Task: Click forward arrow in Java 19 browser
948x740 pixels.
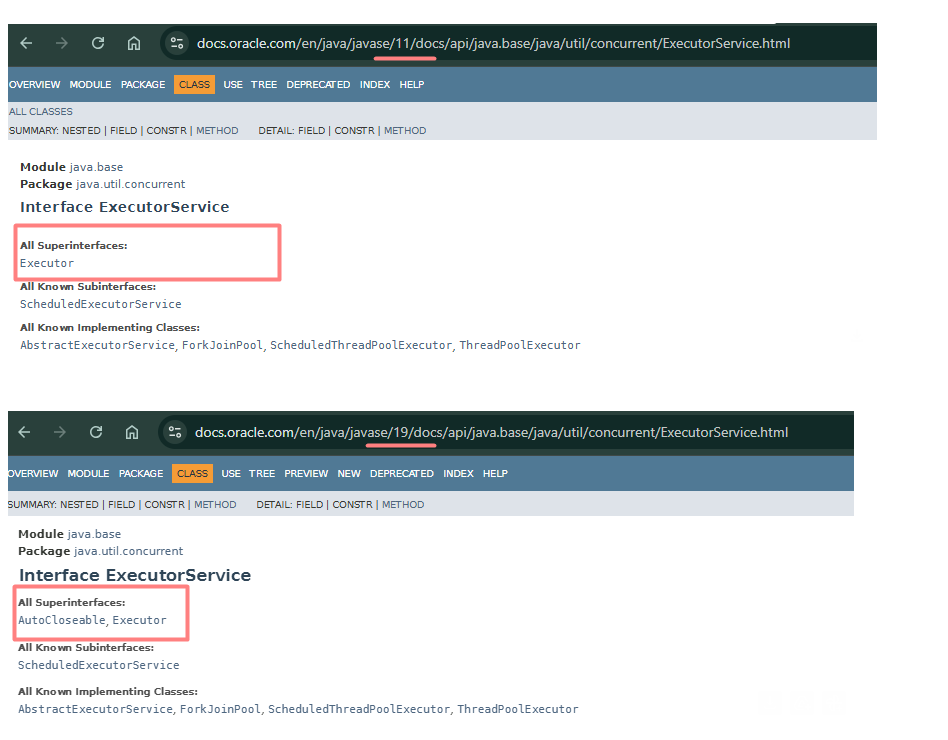Action: click(60, 432)
